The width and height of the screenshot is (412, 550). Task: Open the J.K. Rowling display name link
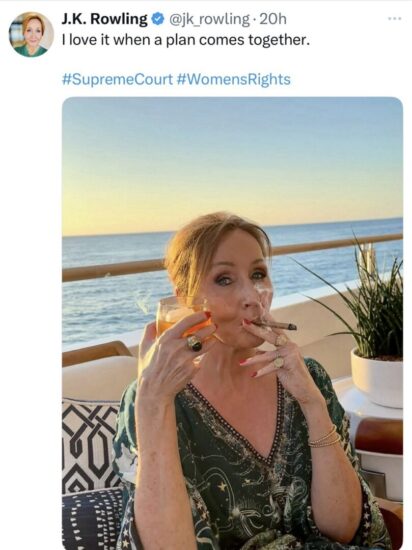[104, 19]
